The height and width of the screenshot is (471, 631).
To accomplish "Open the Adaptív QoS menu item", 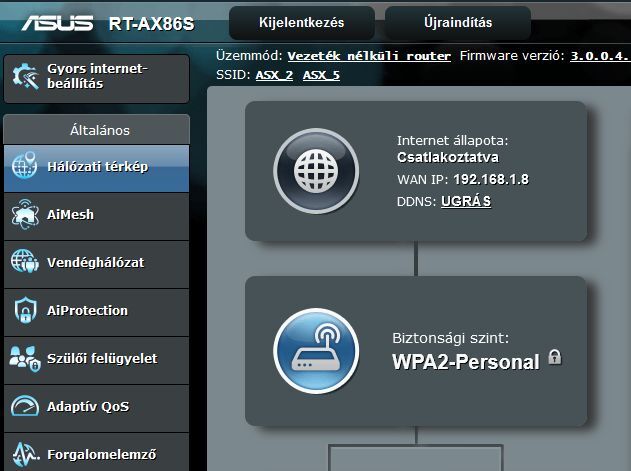I will [x=96, y=408].
